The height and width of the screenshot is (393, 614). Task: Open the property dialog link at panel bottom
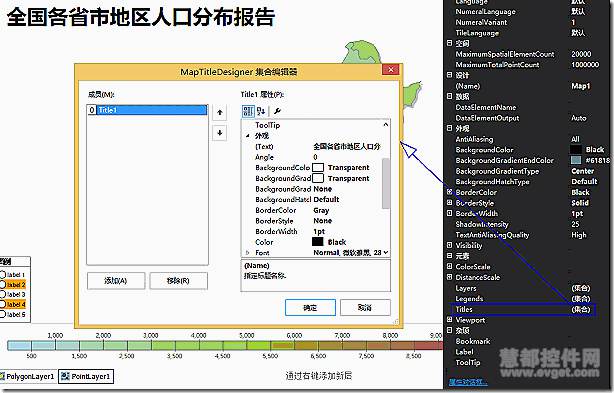(468, 382)
